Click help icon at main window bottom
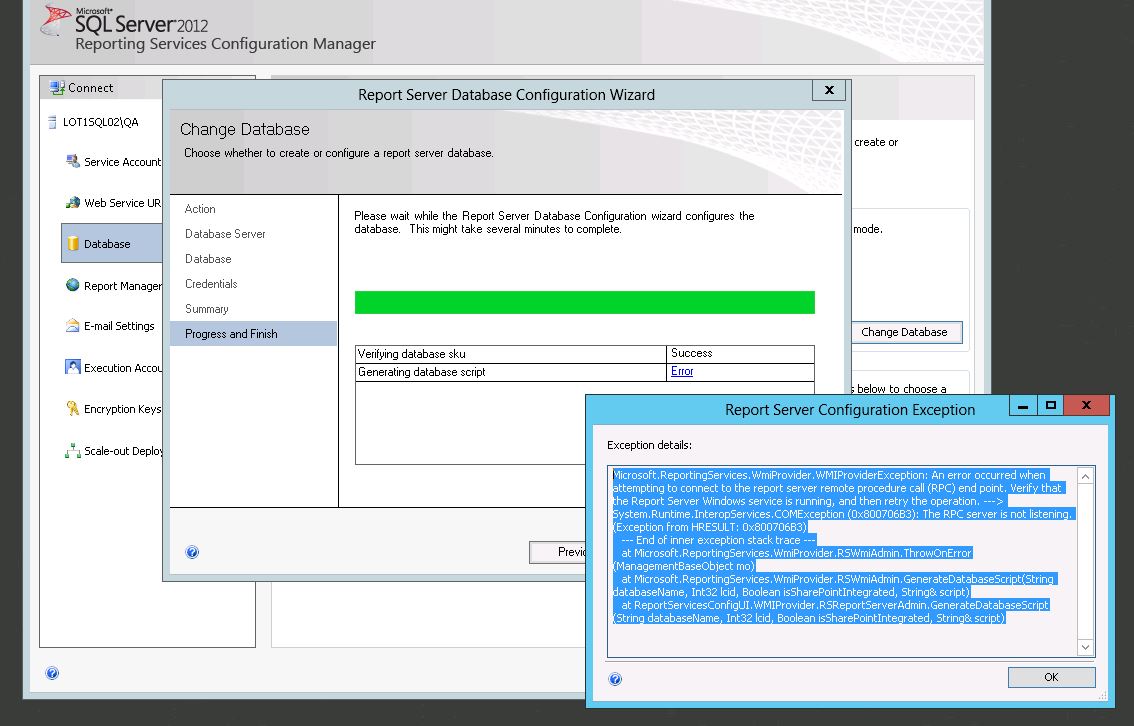Viewport: 1134px width, 726px height. (x=52, y=673)
